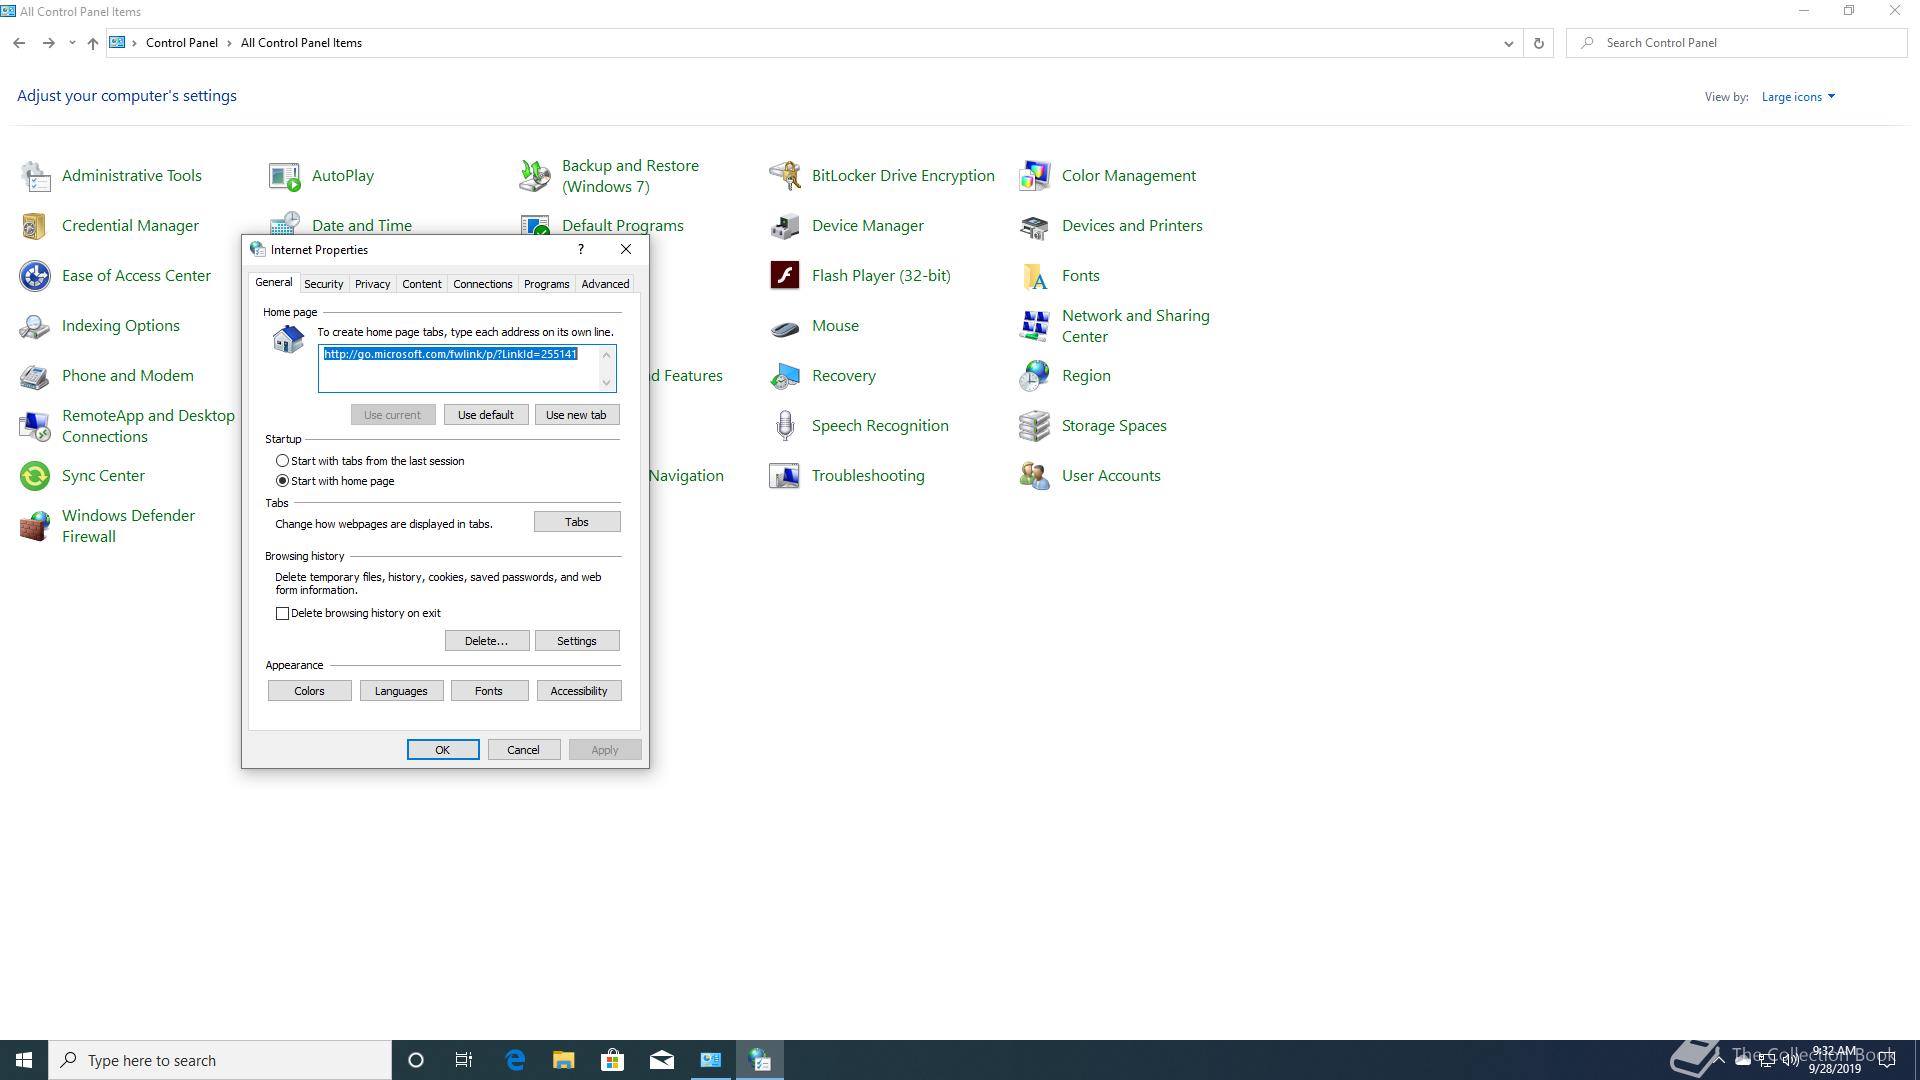
Task: Click the Use default button
Action: [x=485, y=415]
